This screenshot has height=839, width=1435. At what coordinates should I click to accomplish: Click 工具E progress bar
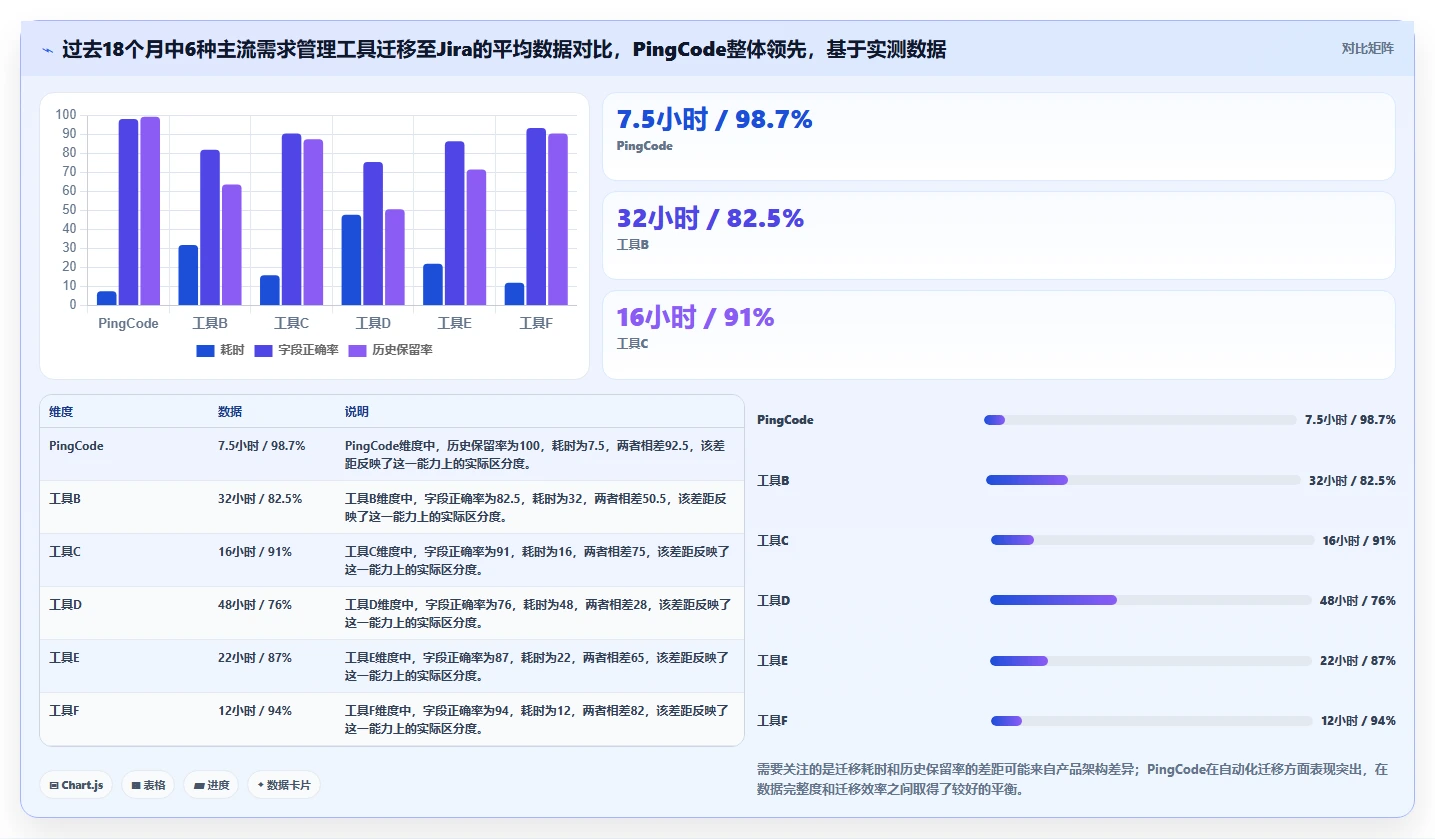(x=1150, y=660)
